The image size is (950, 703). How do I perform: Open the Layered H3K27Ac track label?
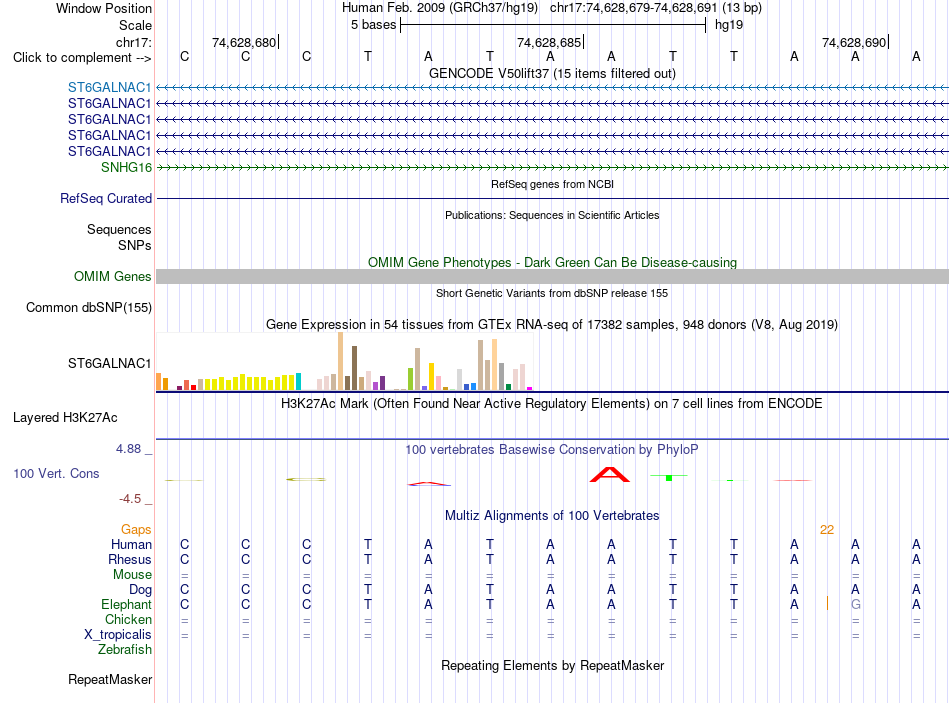tap(65, 418)
